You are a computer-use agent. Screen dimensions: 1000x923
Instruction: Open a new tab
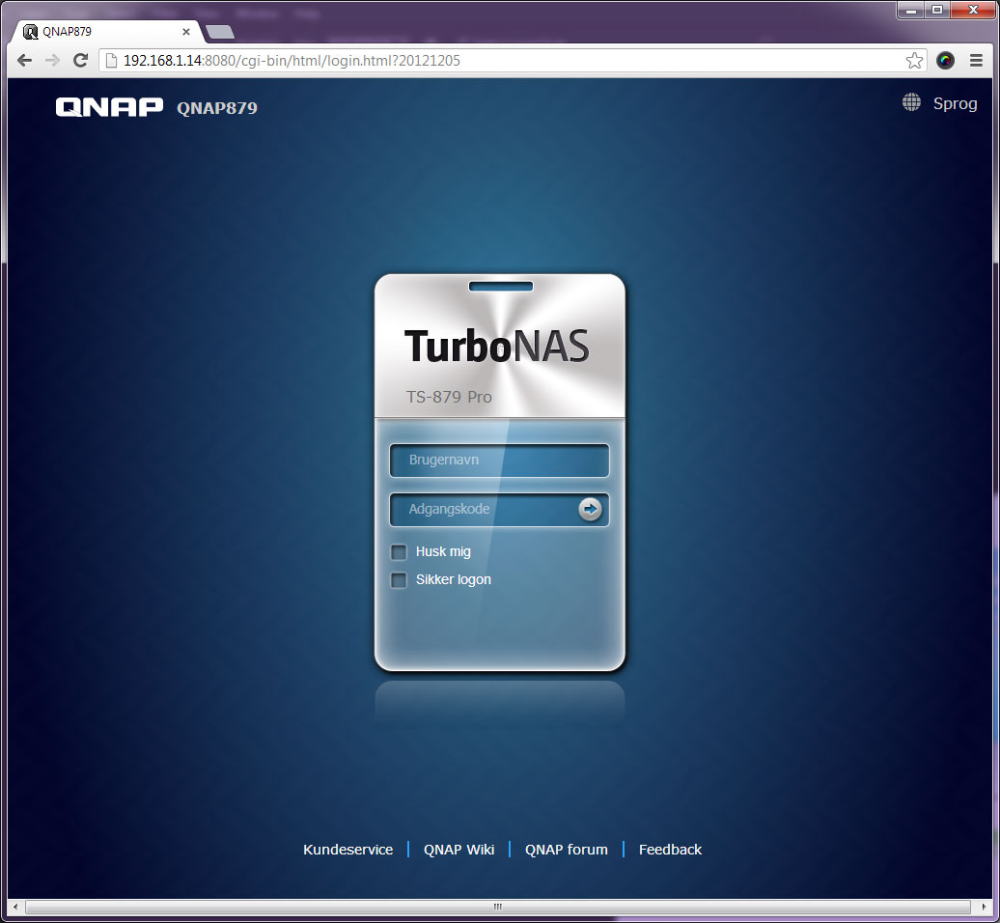click(x=221, y=32)
